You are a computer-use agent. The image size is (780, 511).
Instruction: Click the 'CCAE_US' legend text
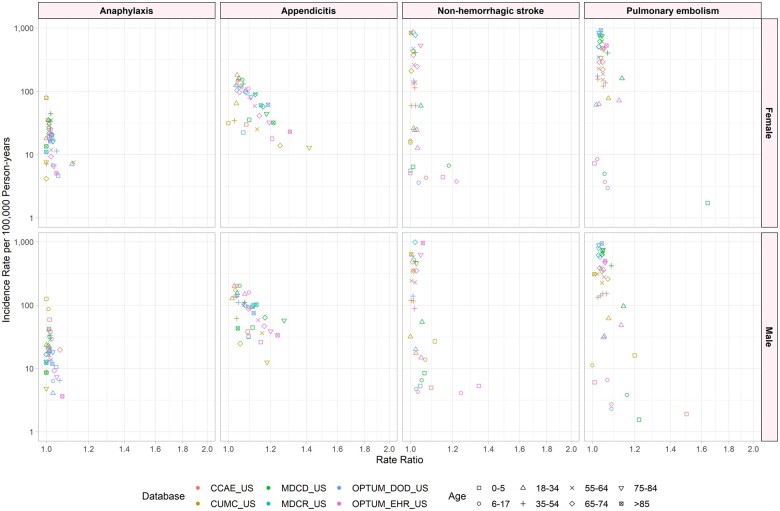(232, 488)
